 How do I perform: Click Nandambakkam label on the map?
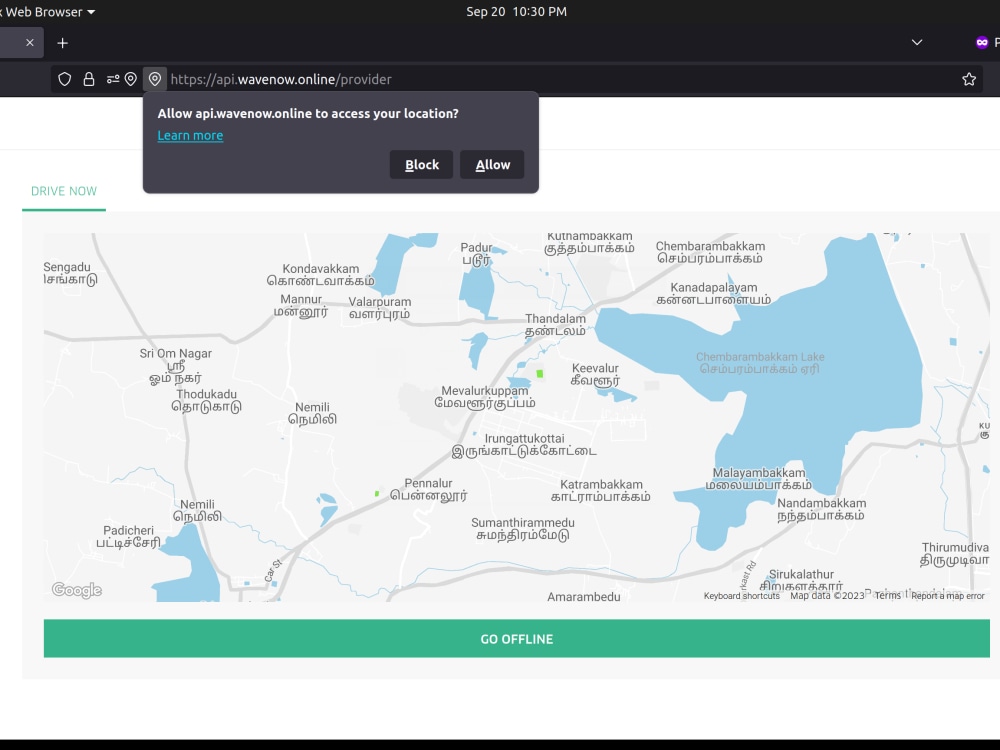pos(821,509)
